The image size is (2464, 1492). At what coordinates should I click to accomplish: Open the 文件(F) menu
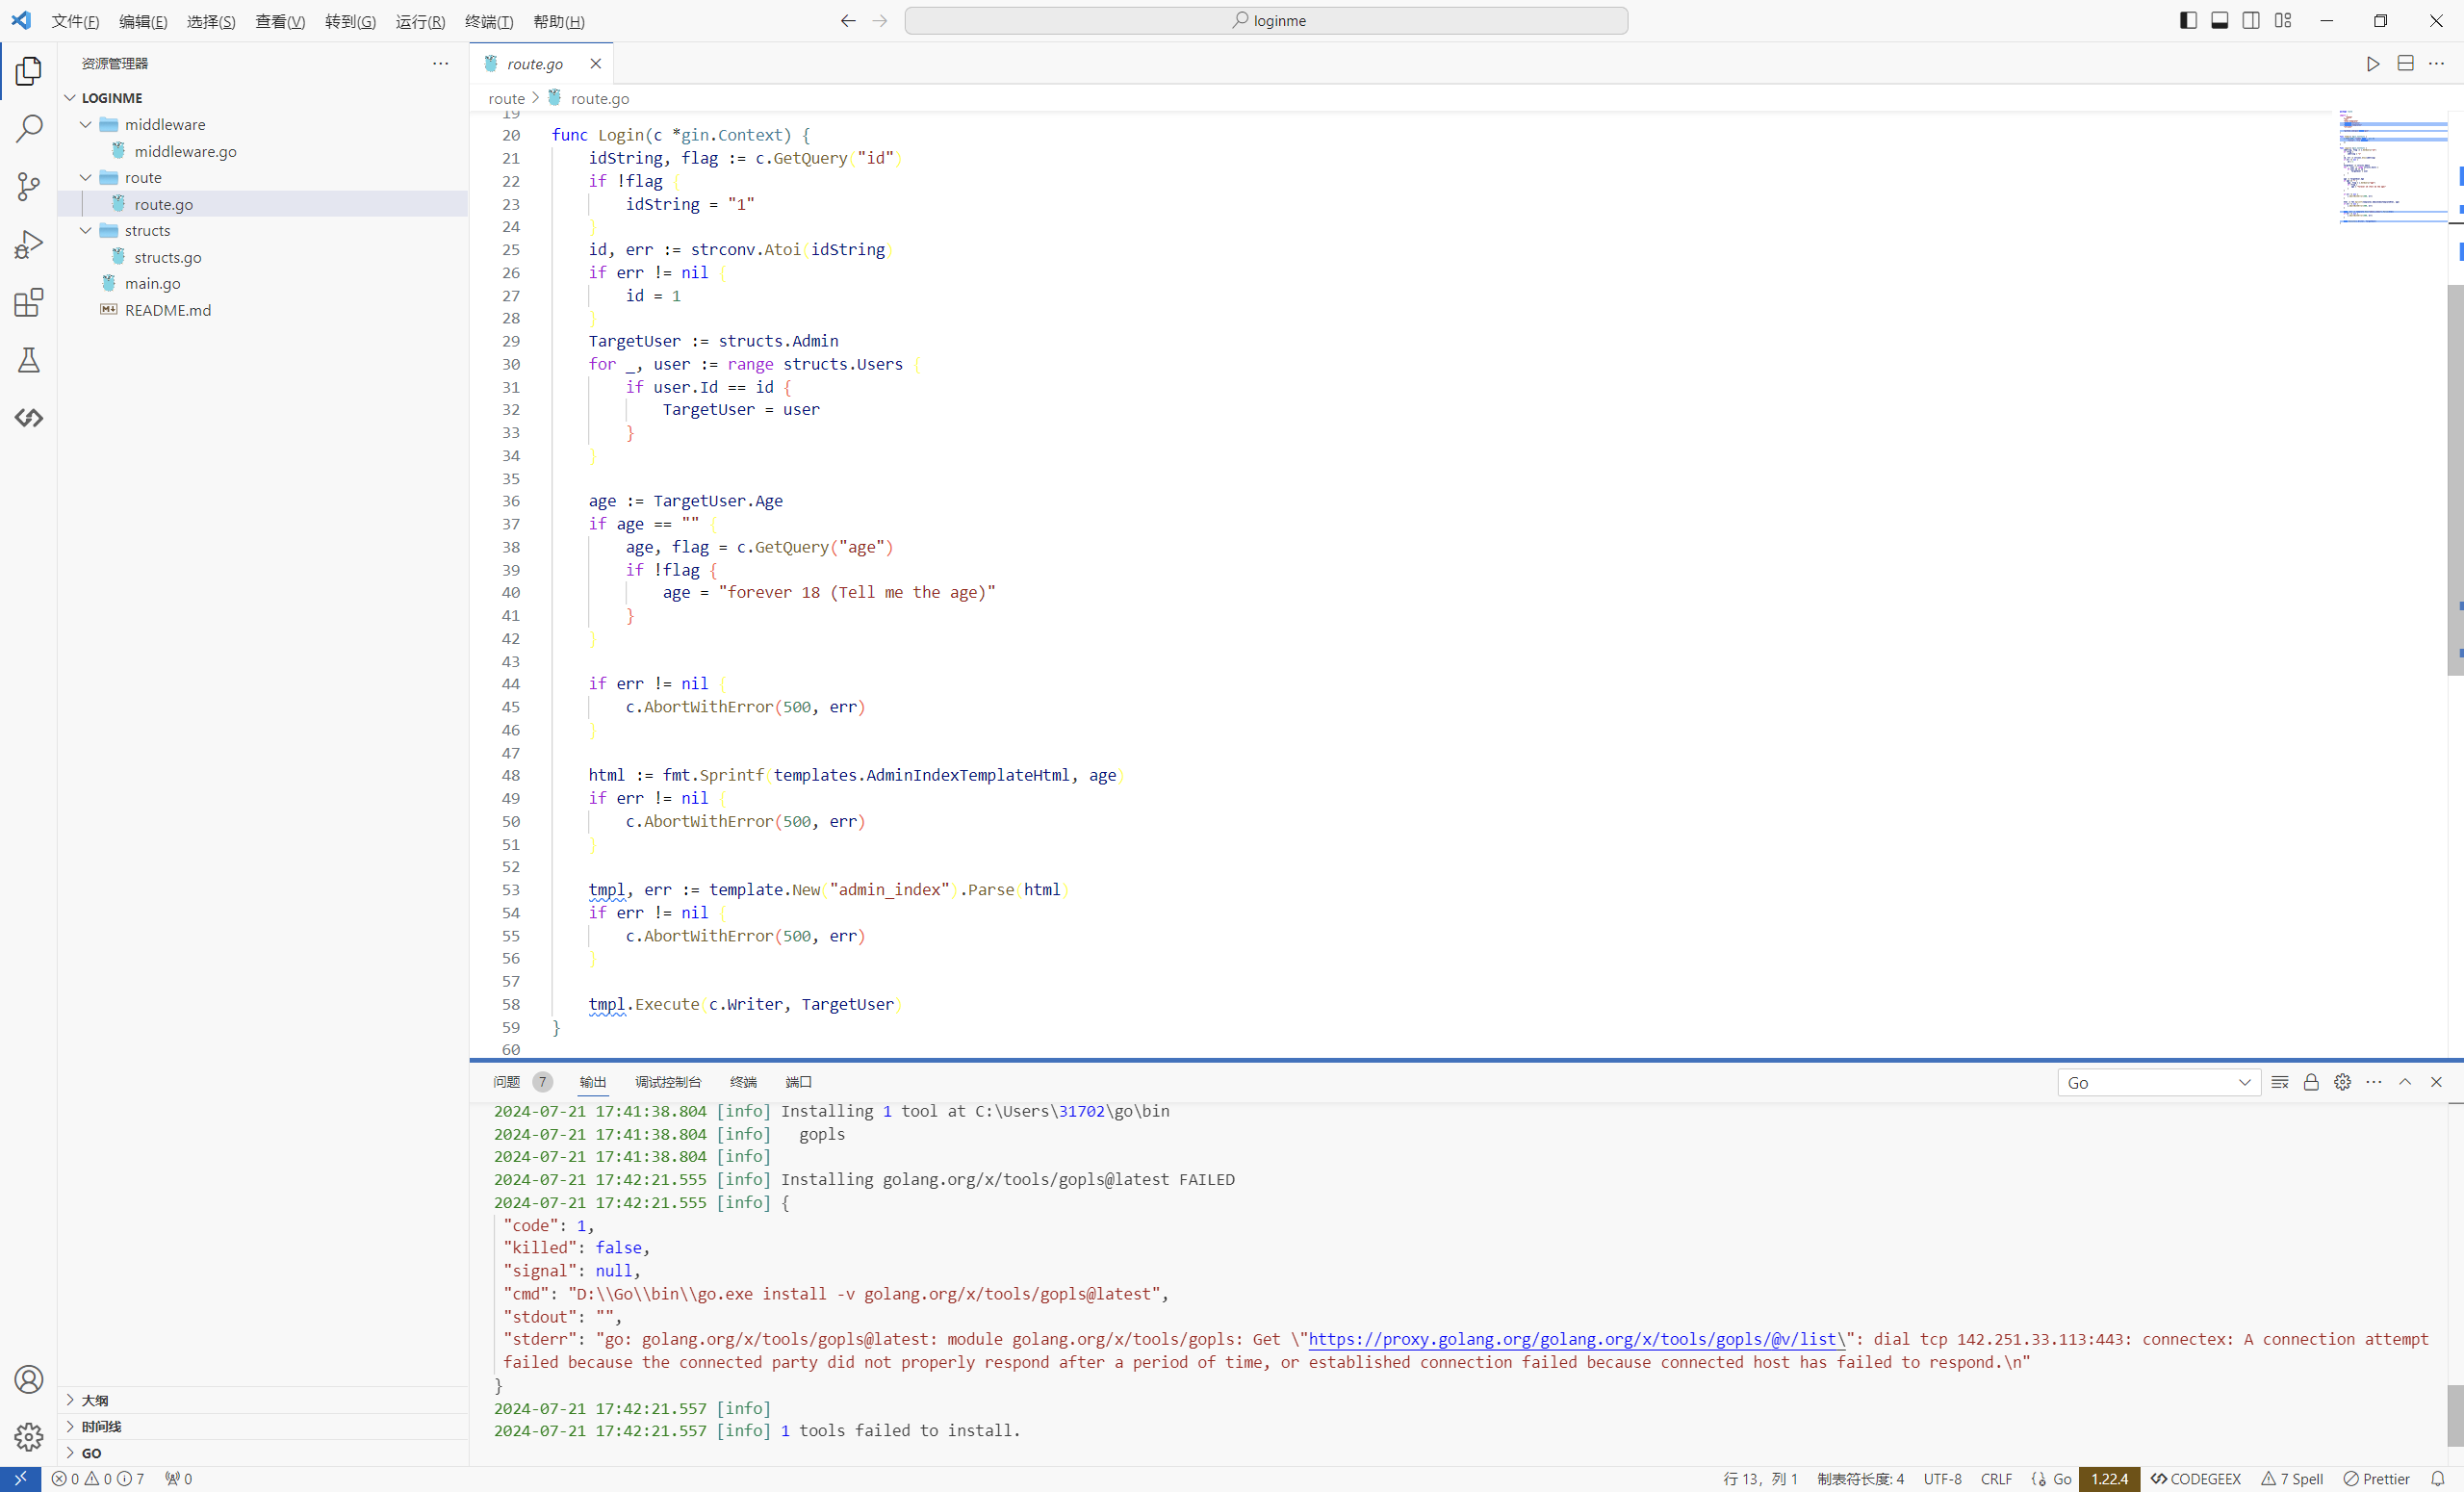click(75, 21)
